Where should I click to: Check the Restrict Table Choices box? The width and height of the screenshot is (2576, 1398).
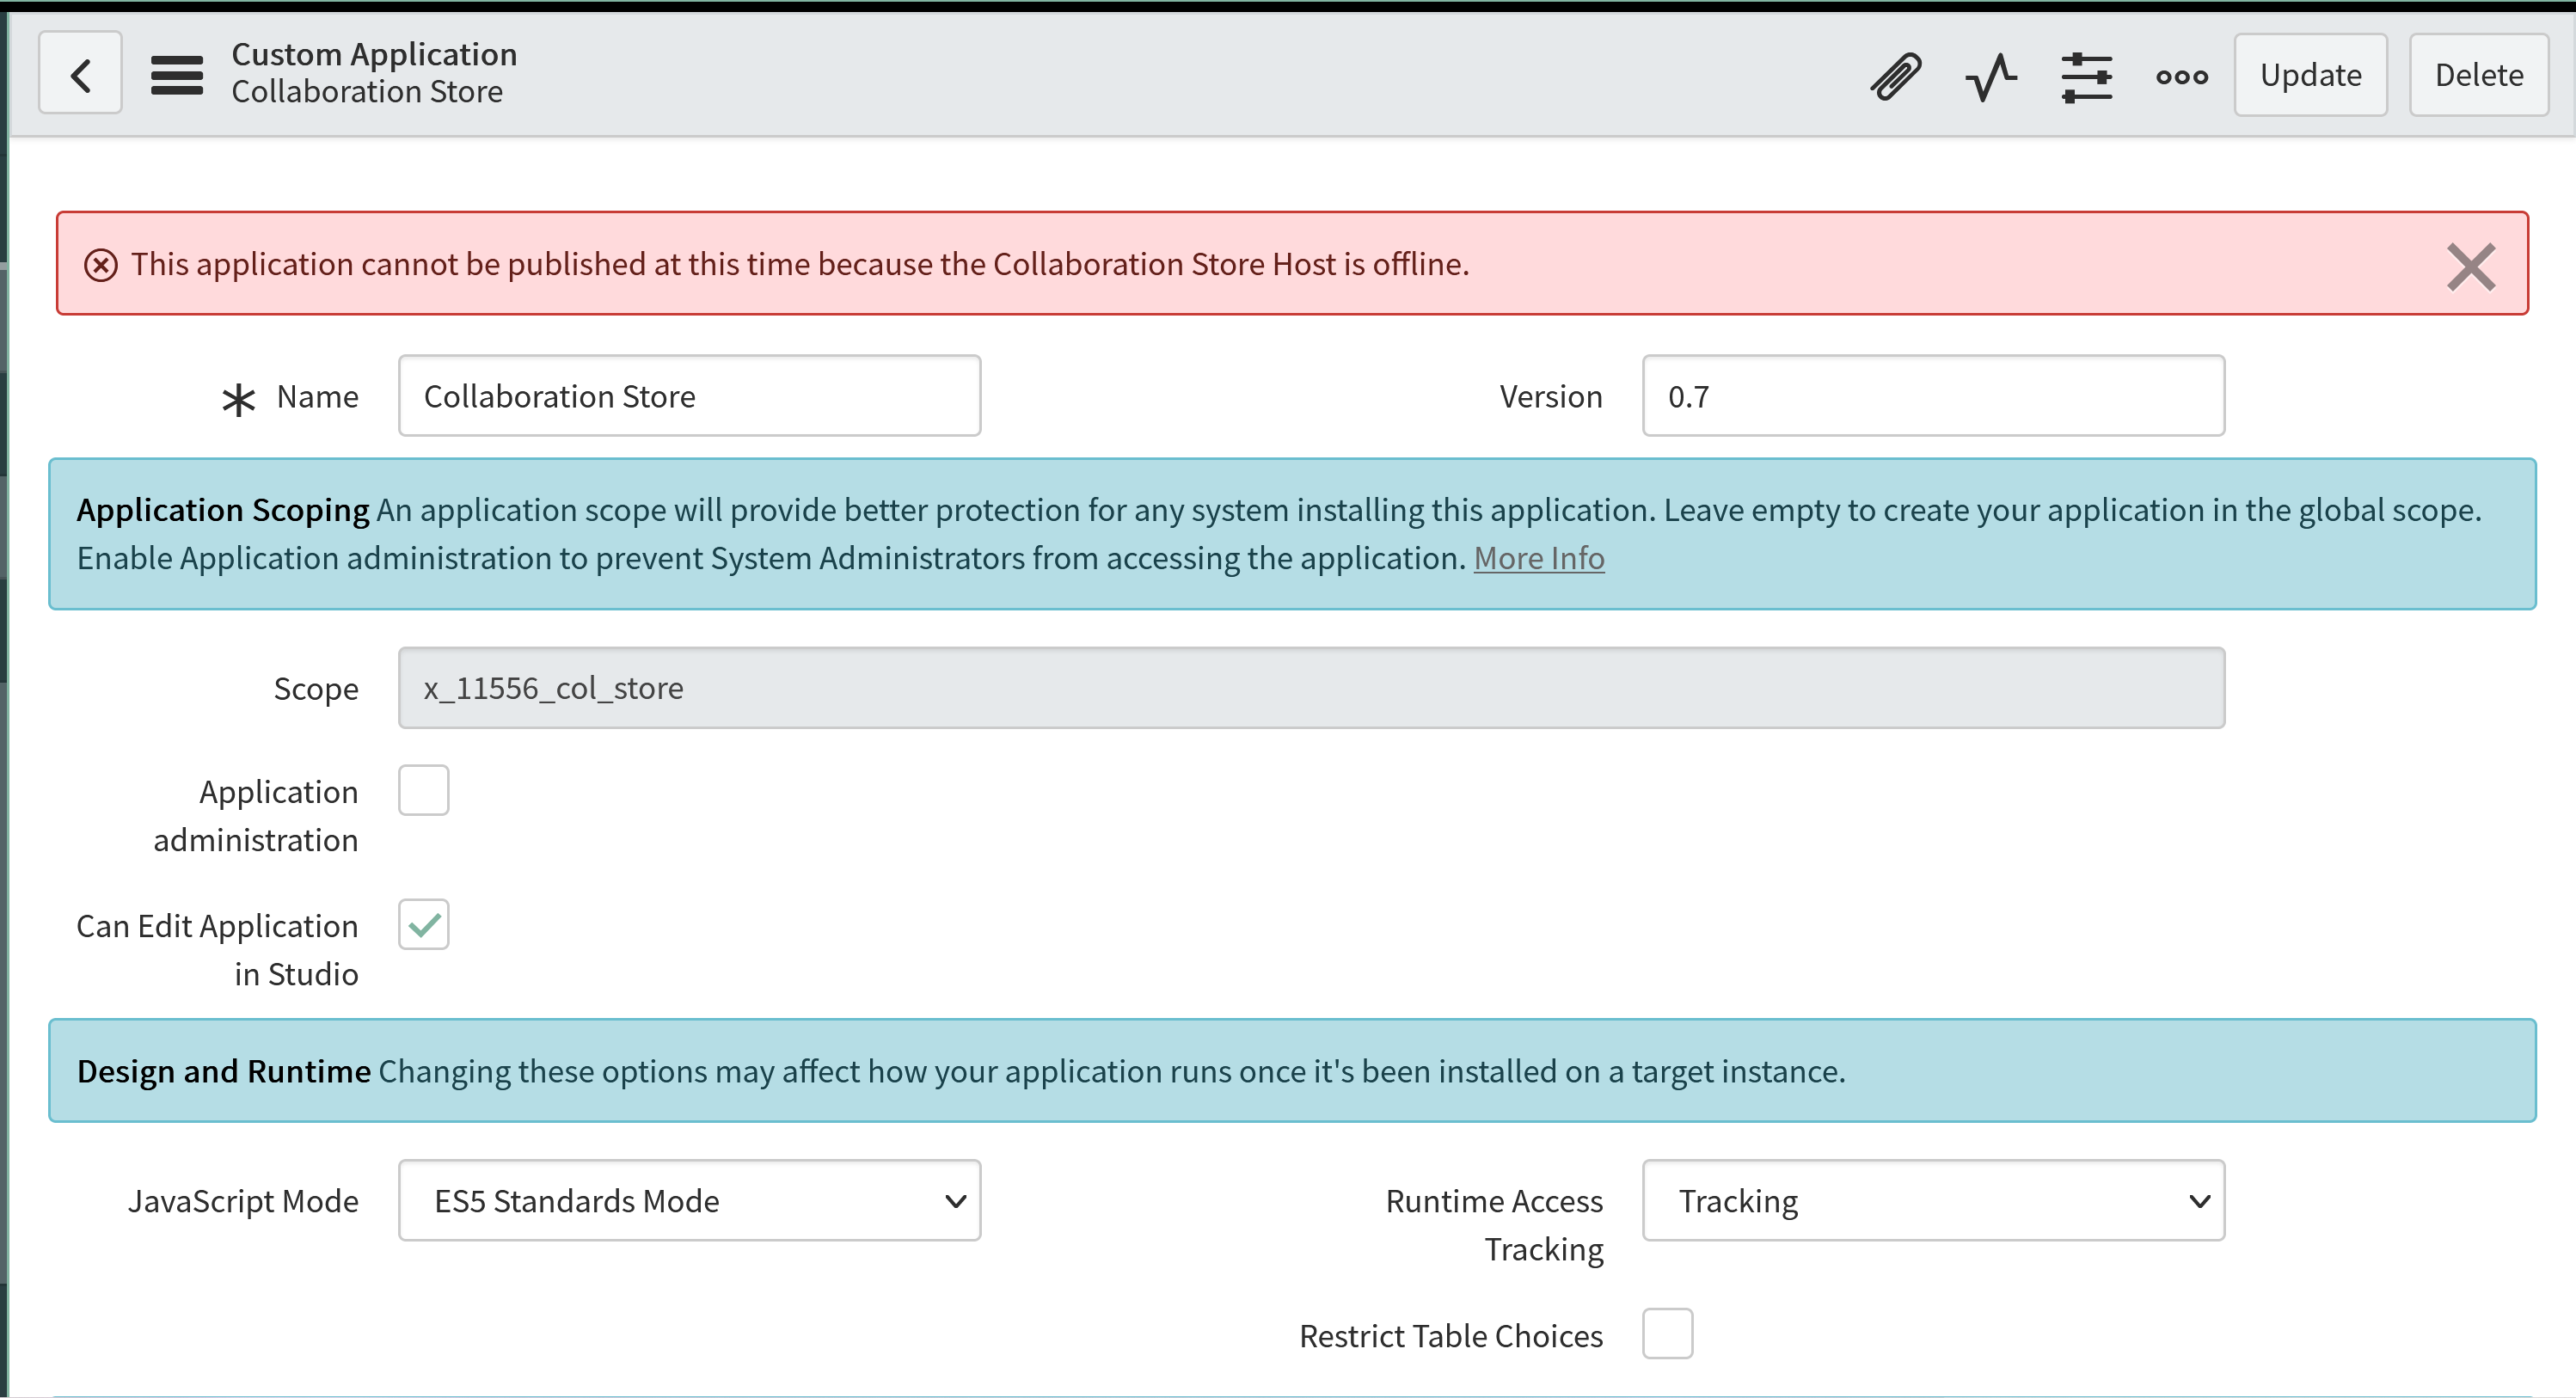pyautogui.click(x=1667, y=1333)
